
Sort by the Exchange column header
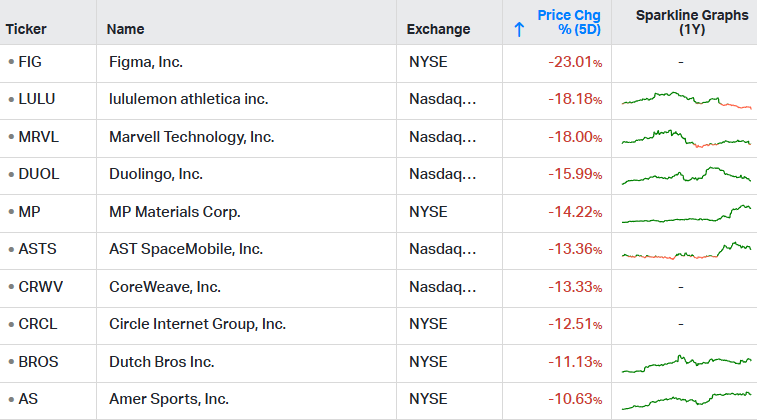pyautogui.click(x=438, y=29)
